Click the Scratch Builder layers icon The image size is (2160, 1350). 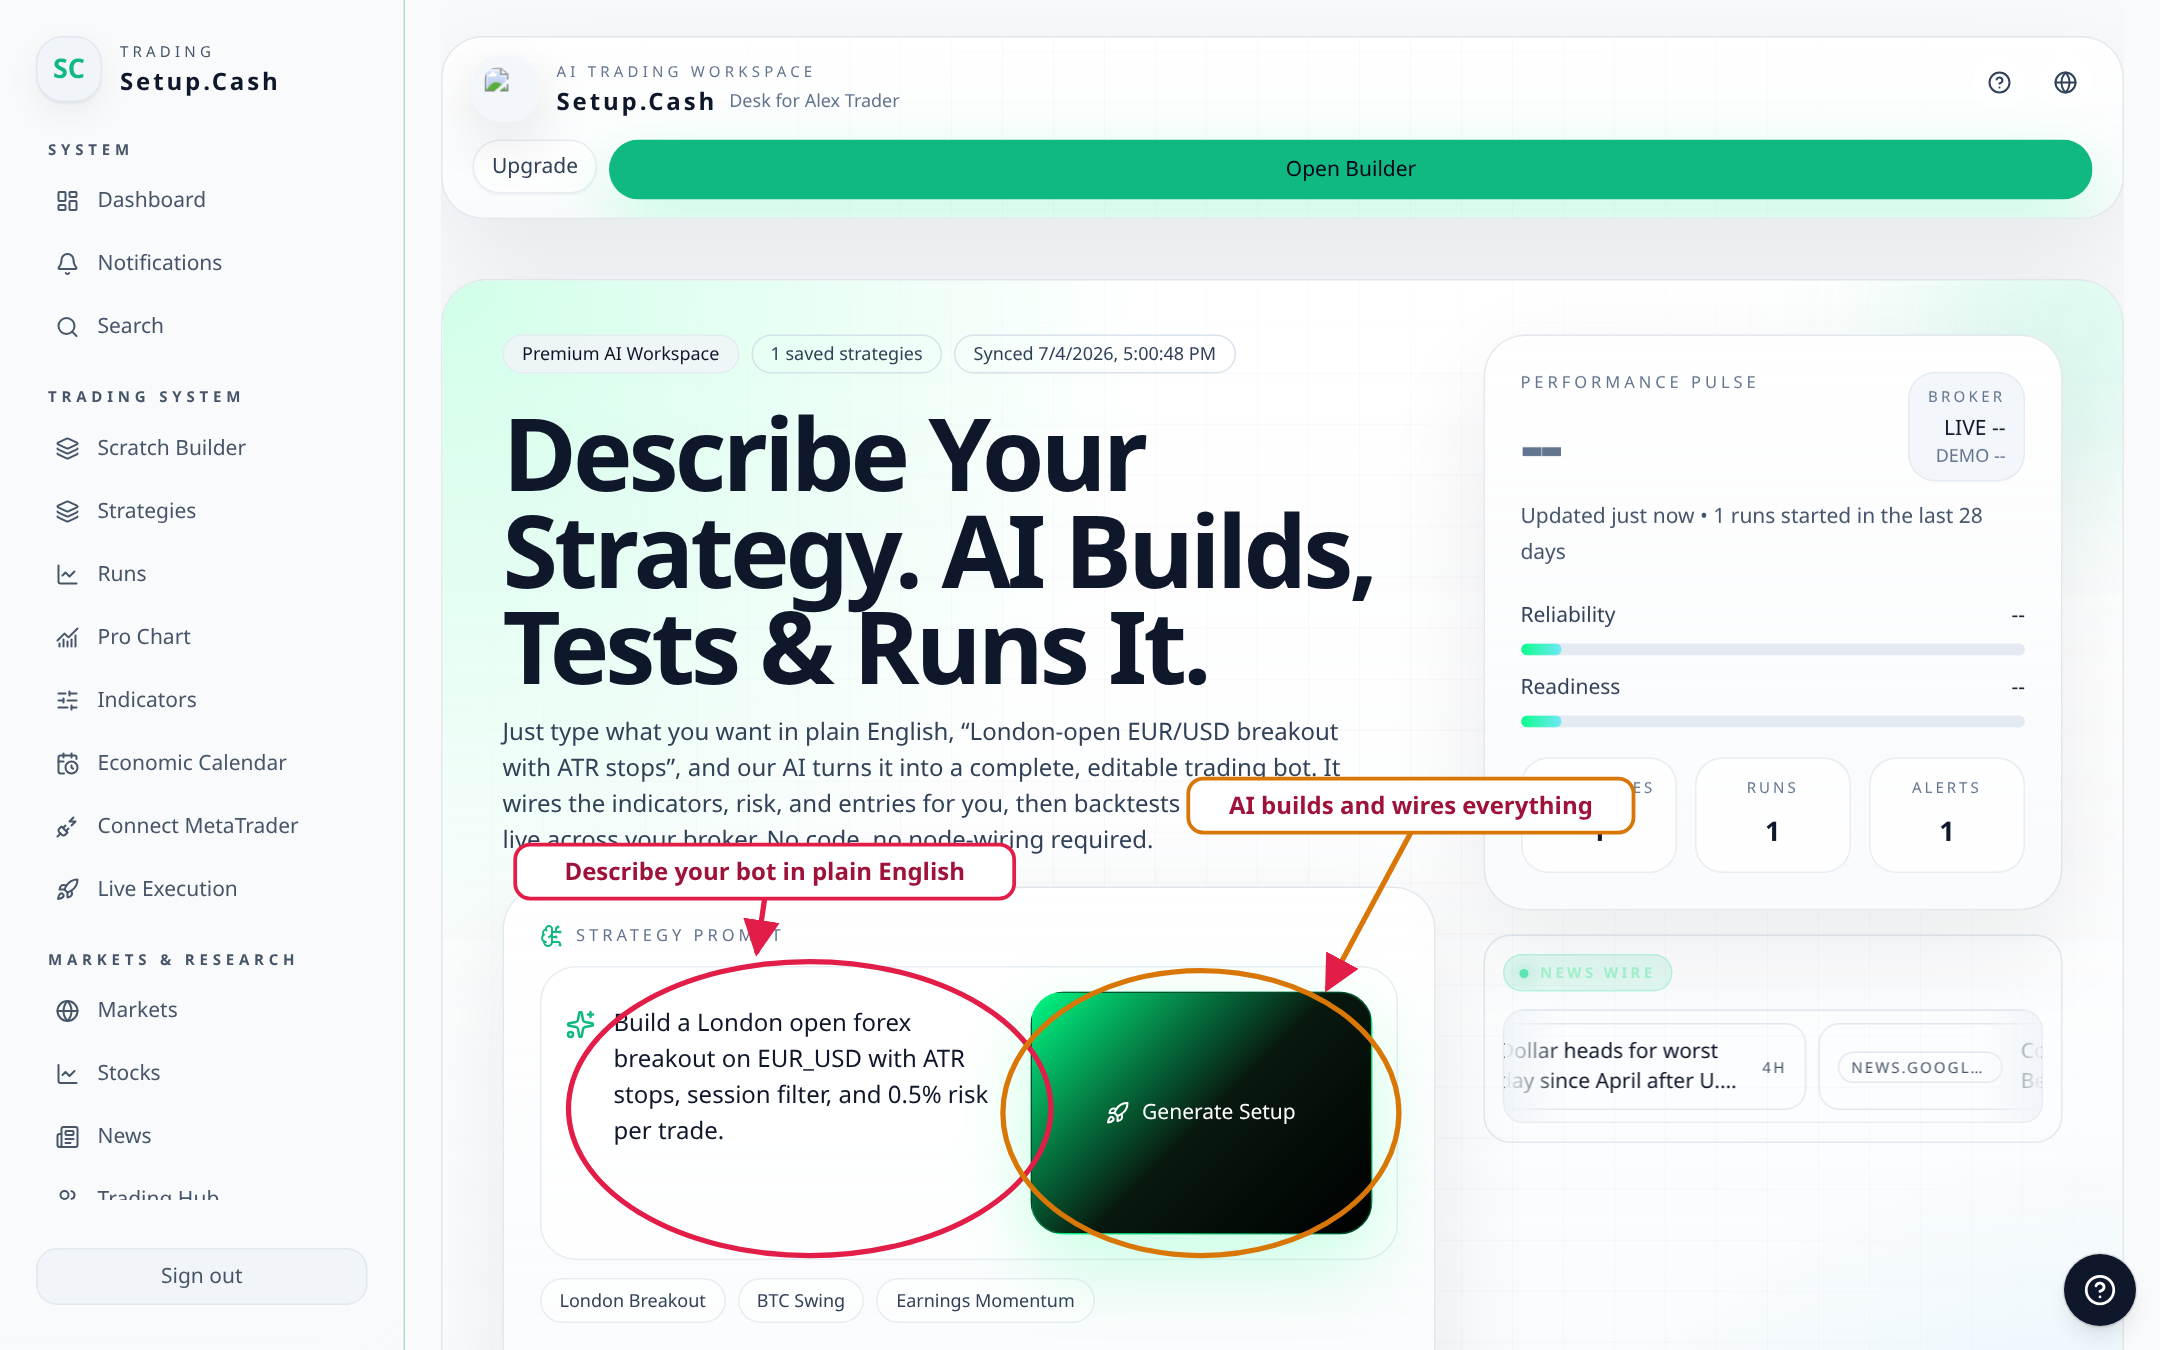click(x=67, y=449)
